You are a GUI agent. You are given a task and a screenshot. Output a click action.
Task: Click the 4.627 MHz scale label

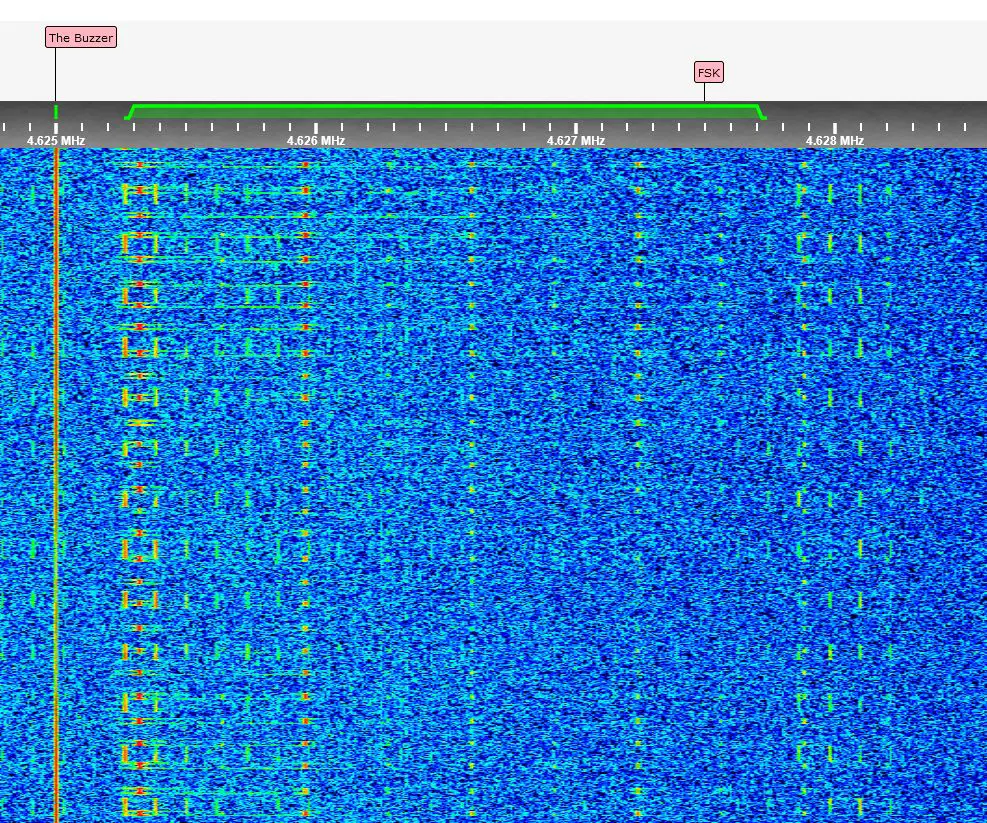pyautogui.click(x=576, y=141)
